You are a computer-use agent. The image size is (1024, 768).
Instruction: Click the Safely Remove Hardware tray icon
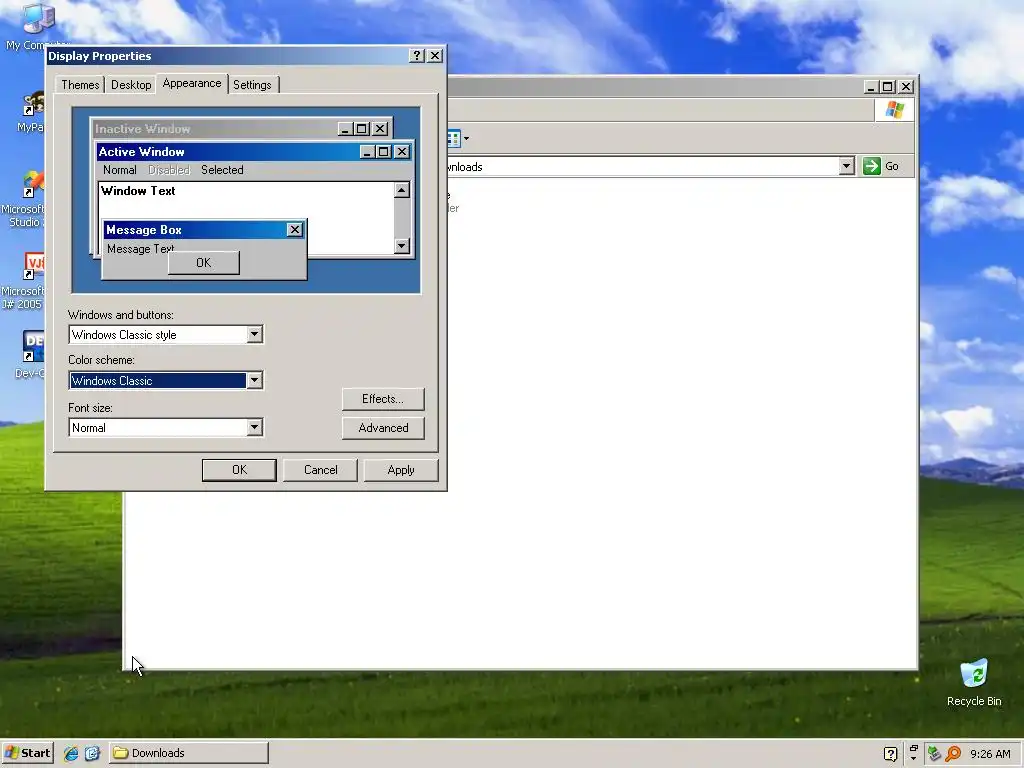pos(935,754)
